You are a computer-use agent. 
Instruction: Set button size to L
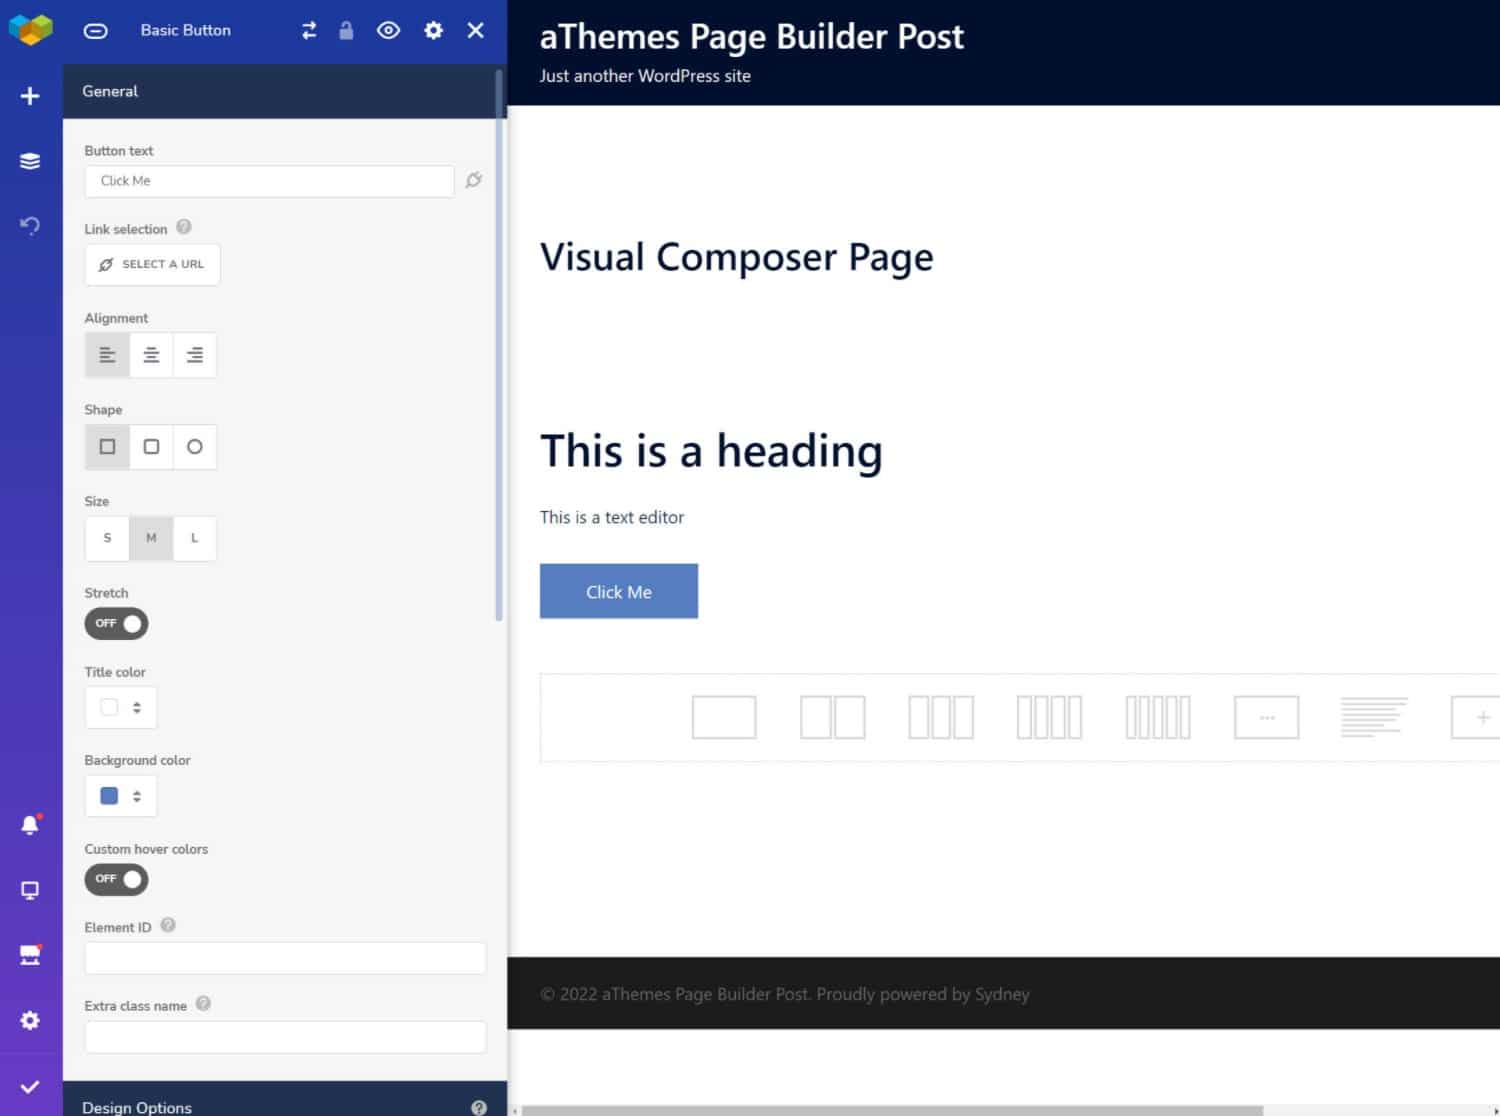pos(195,538)
